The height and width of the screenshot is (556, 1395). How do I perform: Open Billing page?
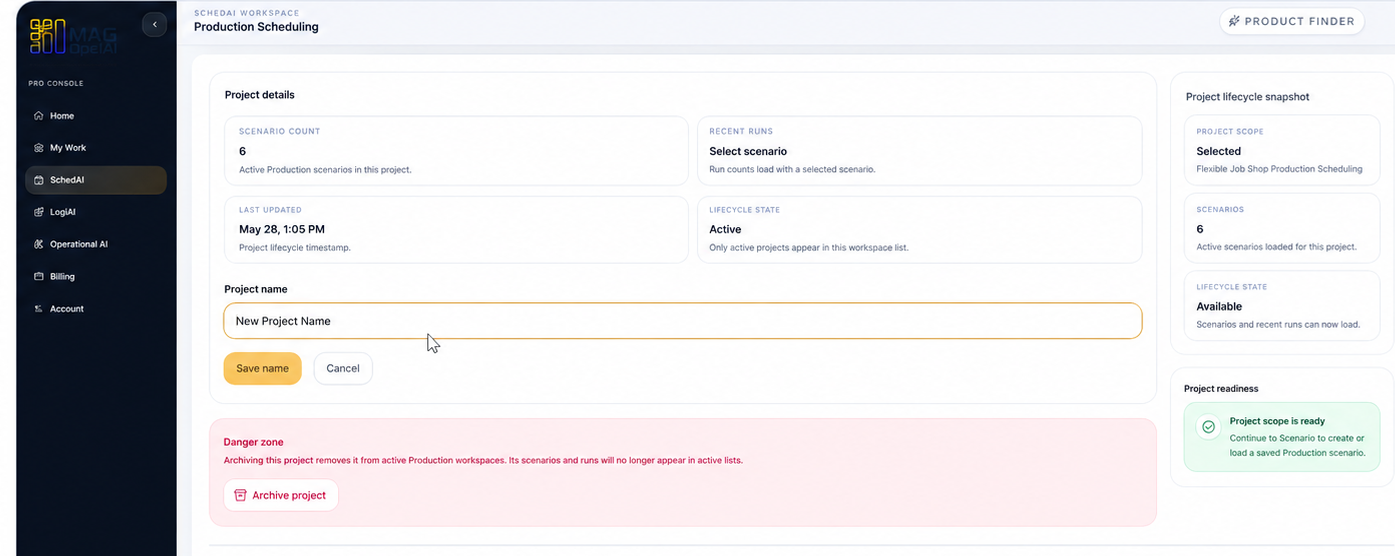click(x=96, y=276)
